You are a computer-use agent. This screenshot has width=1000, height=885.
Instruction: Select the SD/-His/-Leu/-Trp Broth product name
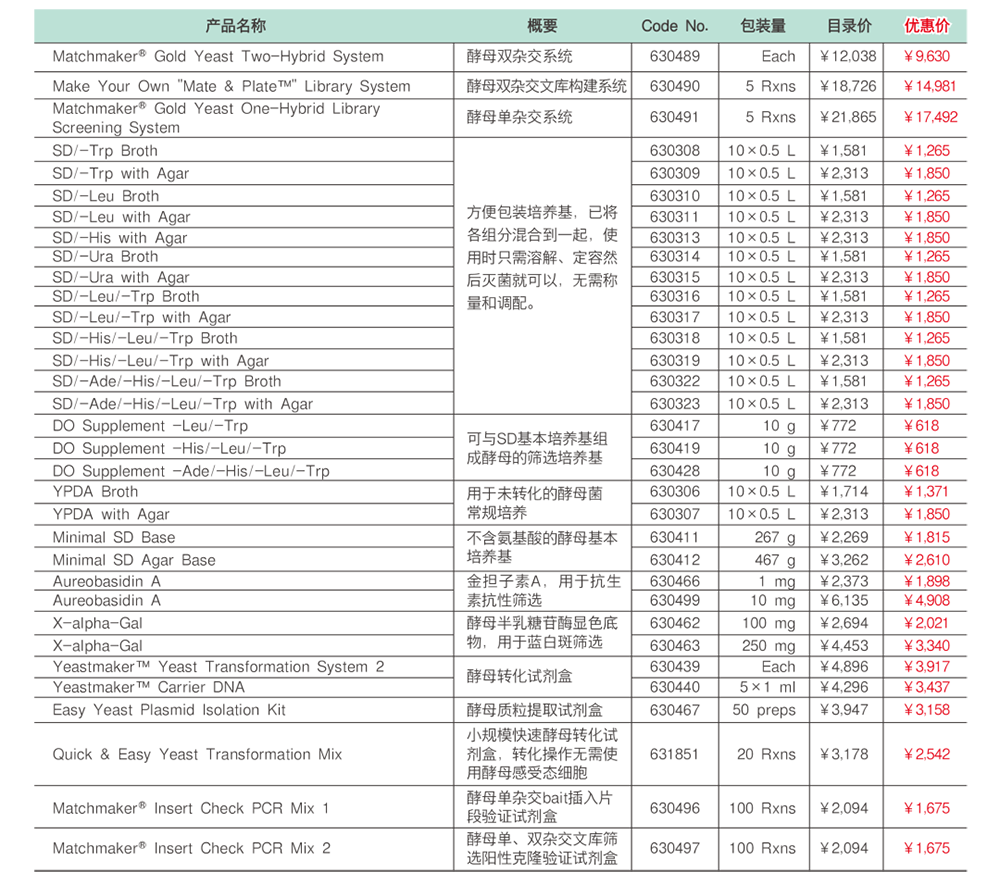point(145,339)
